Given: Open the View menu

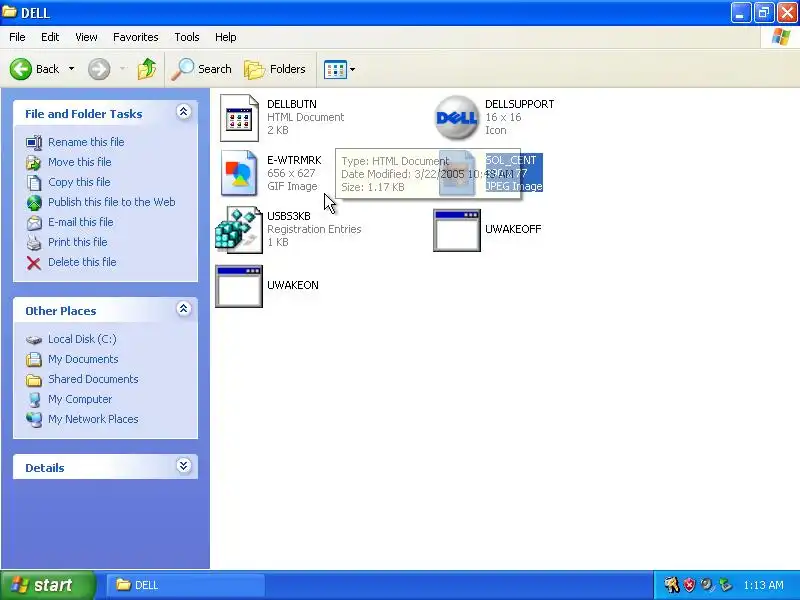Looking at the screenshot, I should pos(86,37).
